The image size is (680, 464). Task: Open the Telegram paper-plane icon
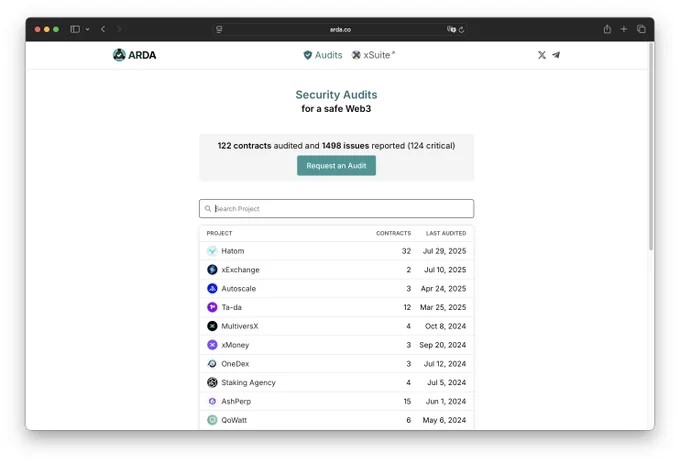coord(556,55)
